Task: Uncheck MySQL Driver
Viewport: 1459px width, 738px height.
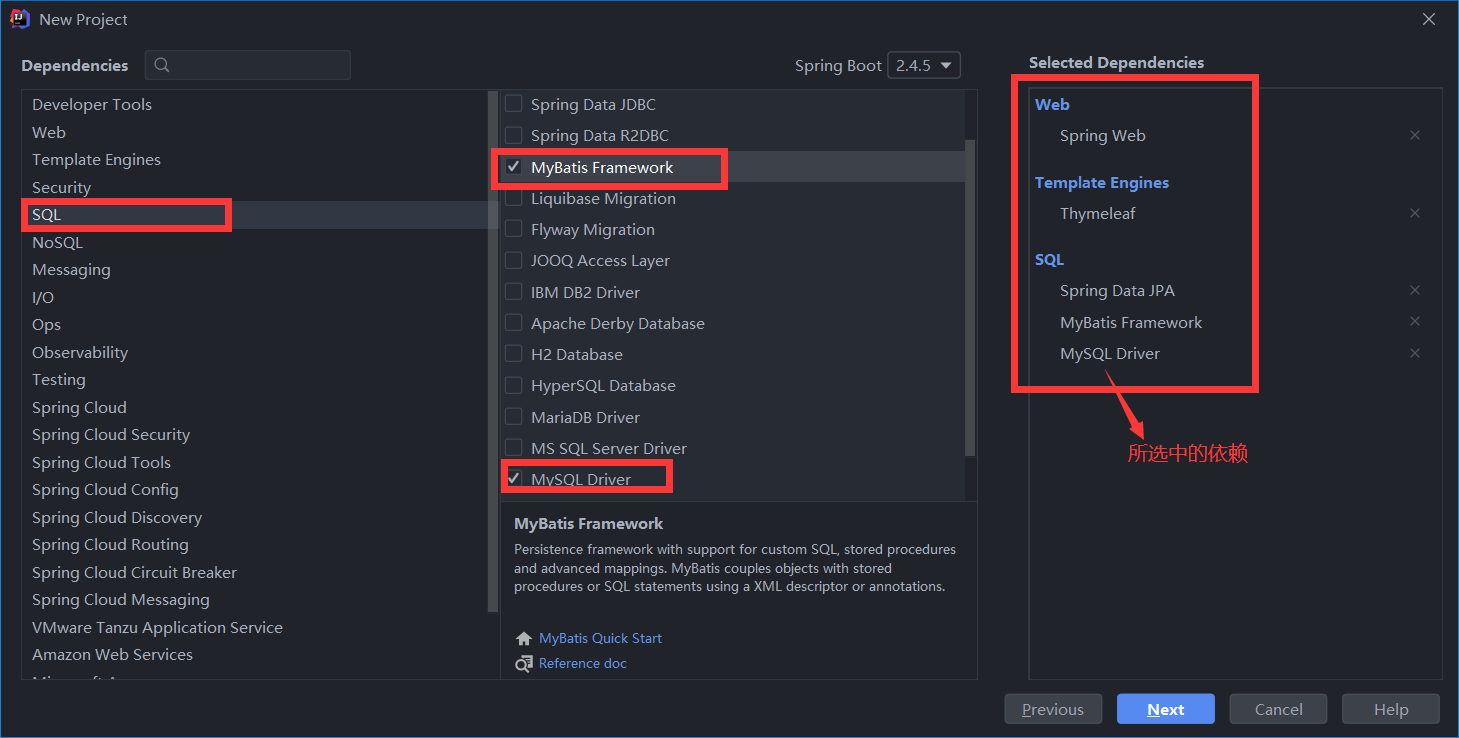Action: 513,479
